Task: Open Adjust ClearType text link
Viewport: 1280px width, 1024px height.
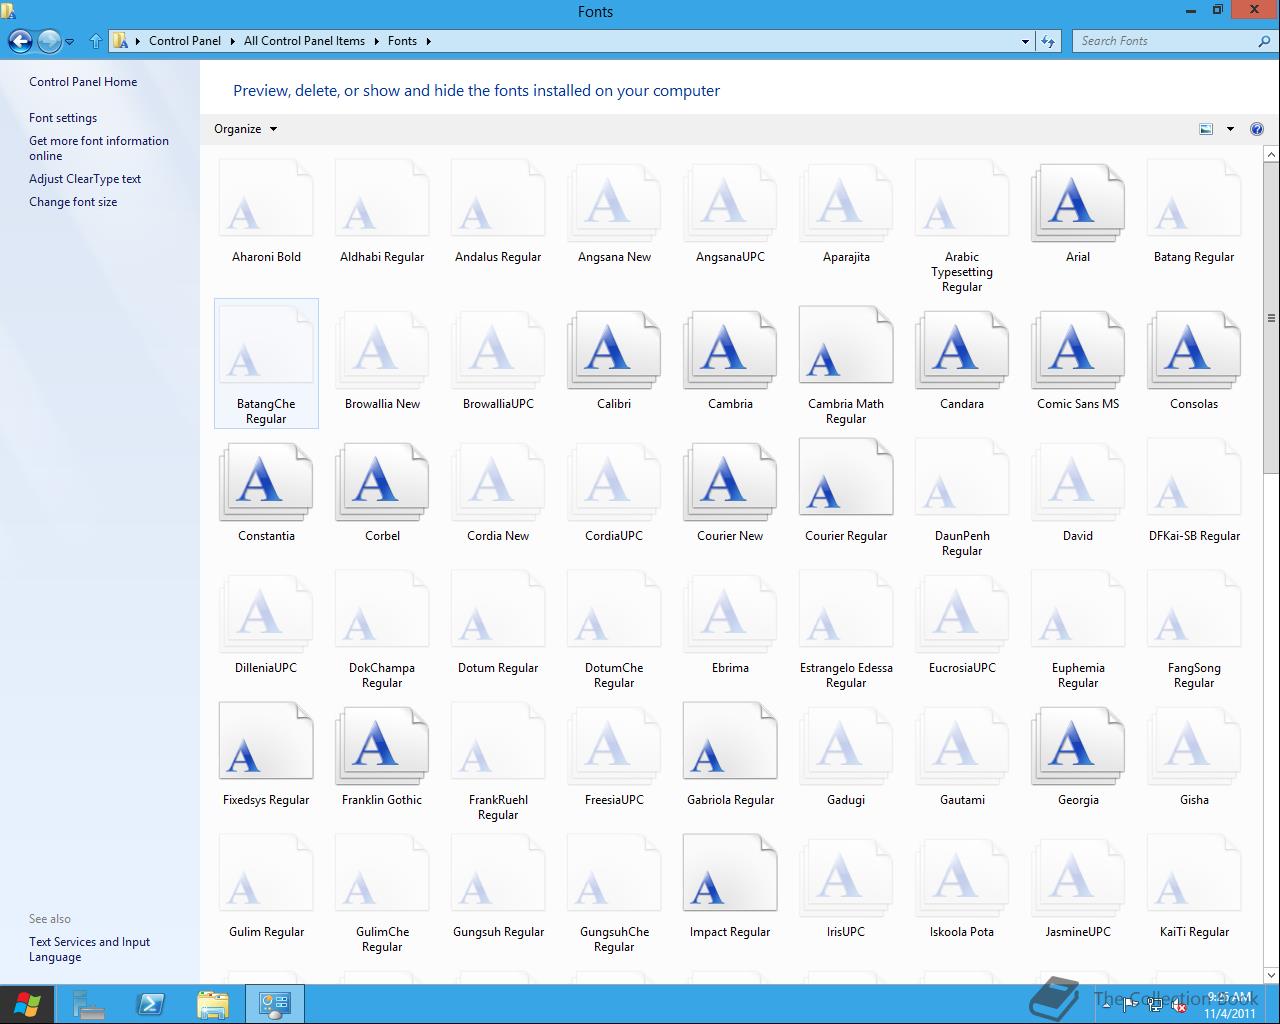Action: pyautogui.click(x=85, y=179)
